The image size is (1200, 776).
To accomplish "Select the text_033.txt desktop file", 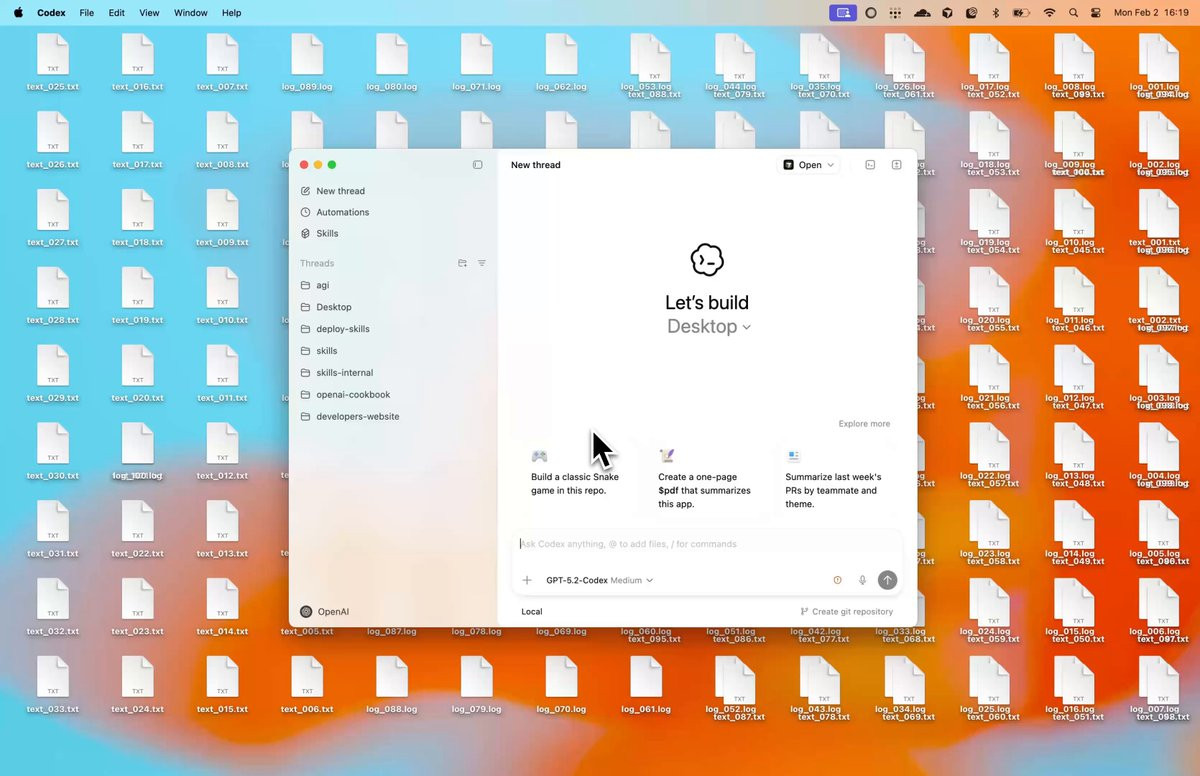I will pos(53,685).
